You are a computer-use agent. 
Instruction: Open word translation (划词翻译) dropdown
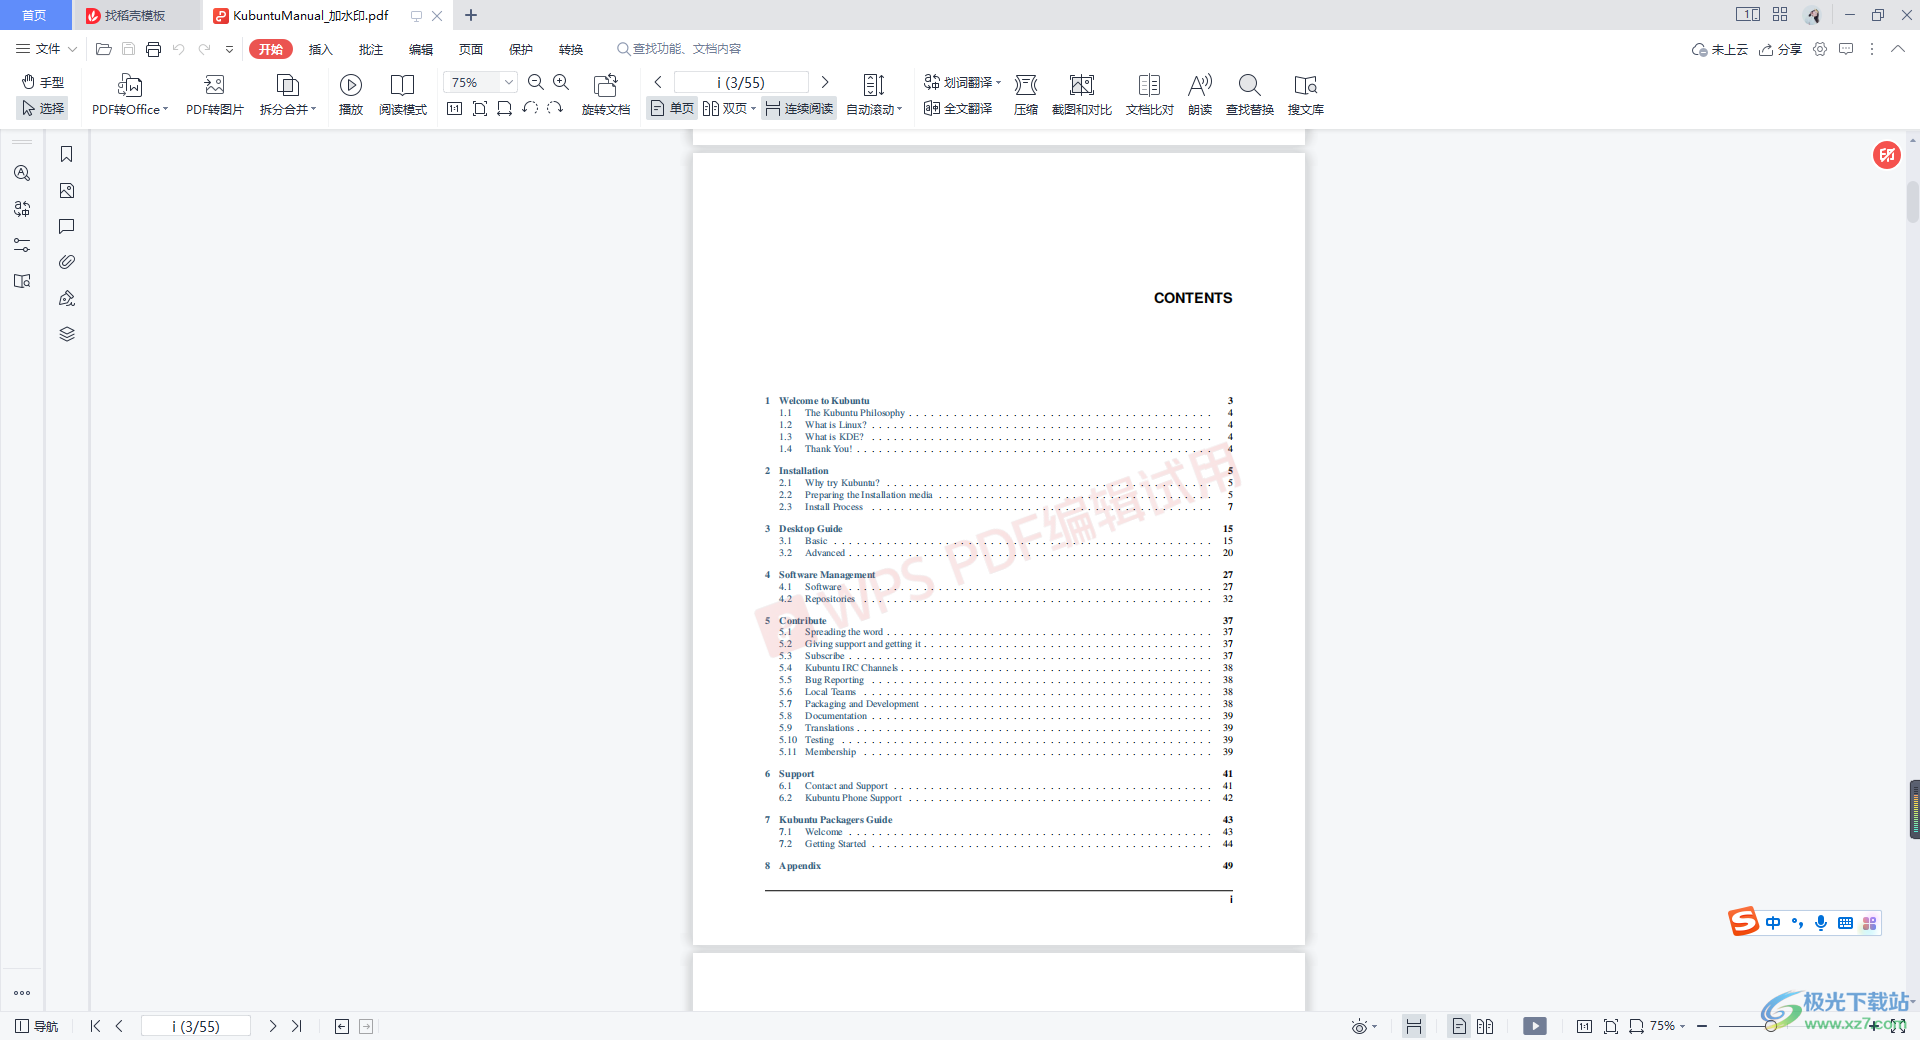click(962, 82)
